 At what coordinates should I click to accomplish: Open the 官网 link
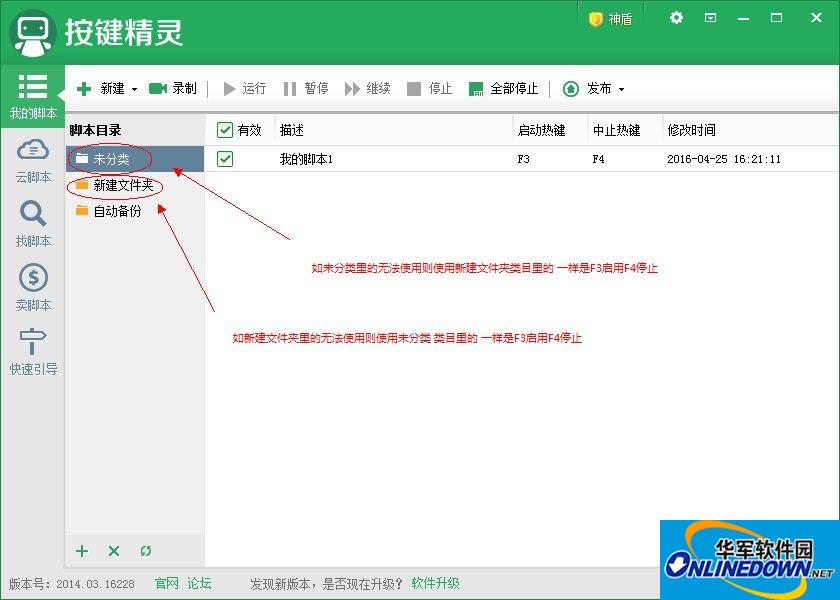click(x=165, y=583)
